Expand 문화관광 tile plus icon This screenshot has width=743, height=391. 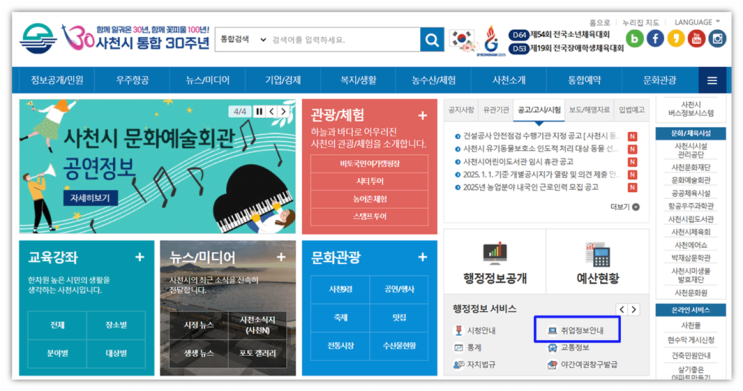click(423, 257)
